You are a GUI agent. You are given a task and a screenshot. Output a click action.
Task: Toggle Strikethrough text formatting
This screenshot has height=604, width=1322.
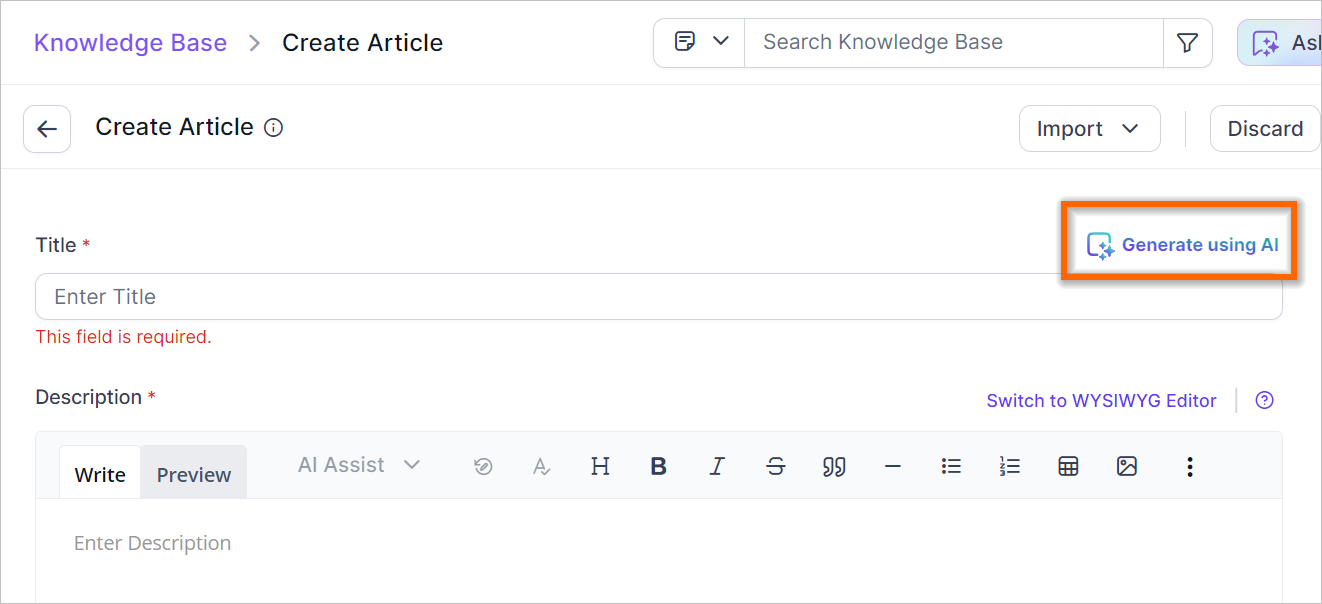[x=776, y=466]
